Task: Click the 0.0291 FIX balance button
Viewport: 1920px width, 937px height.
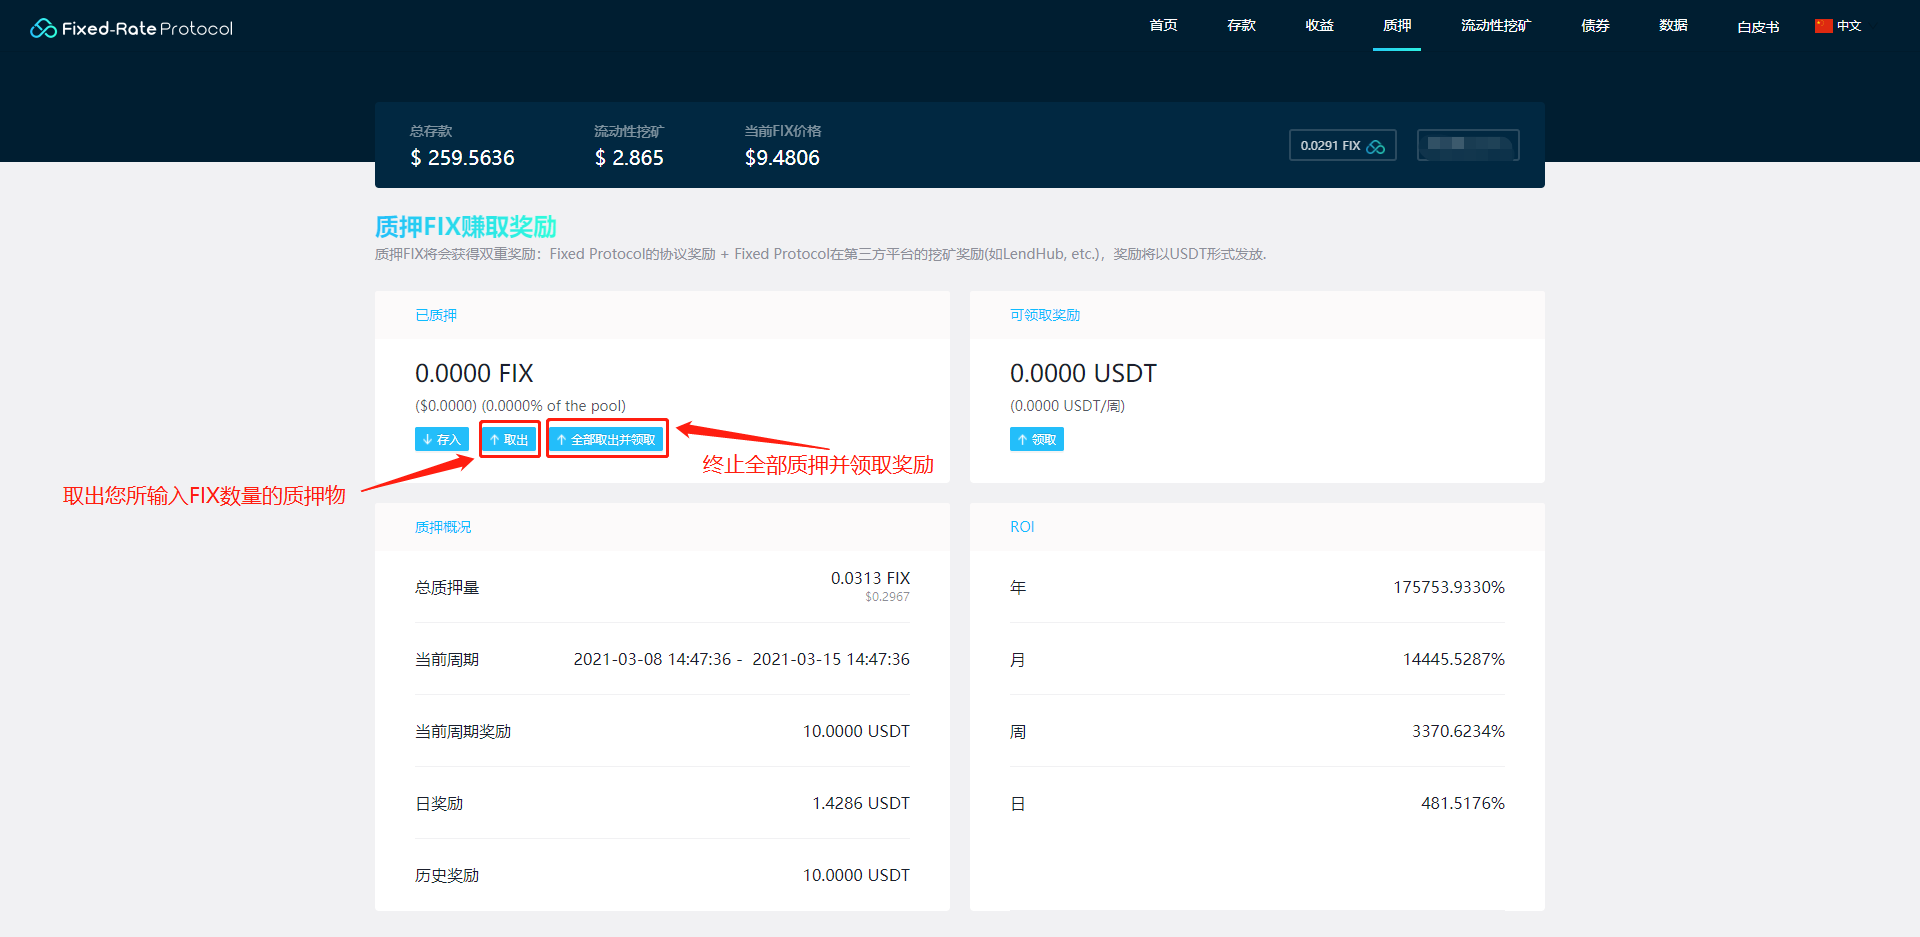Action: (x=1343, y=146)
